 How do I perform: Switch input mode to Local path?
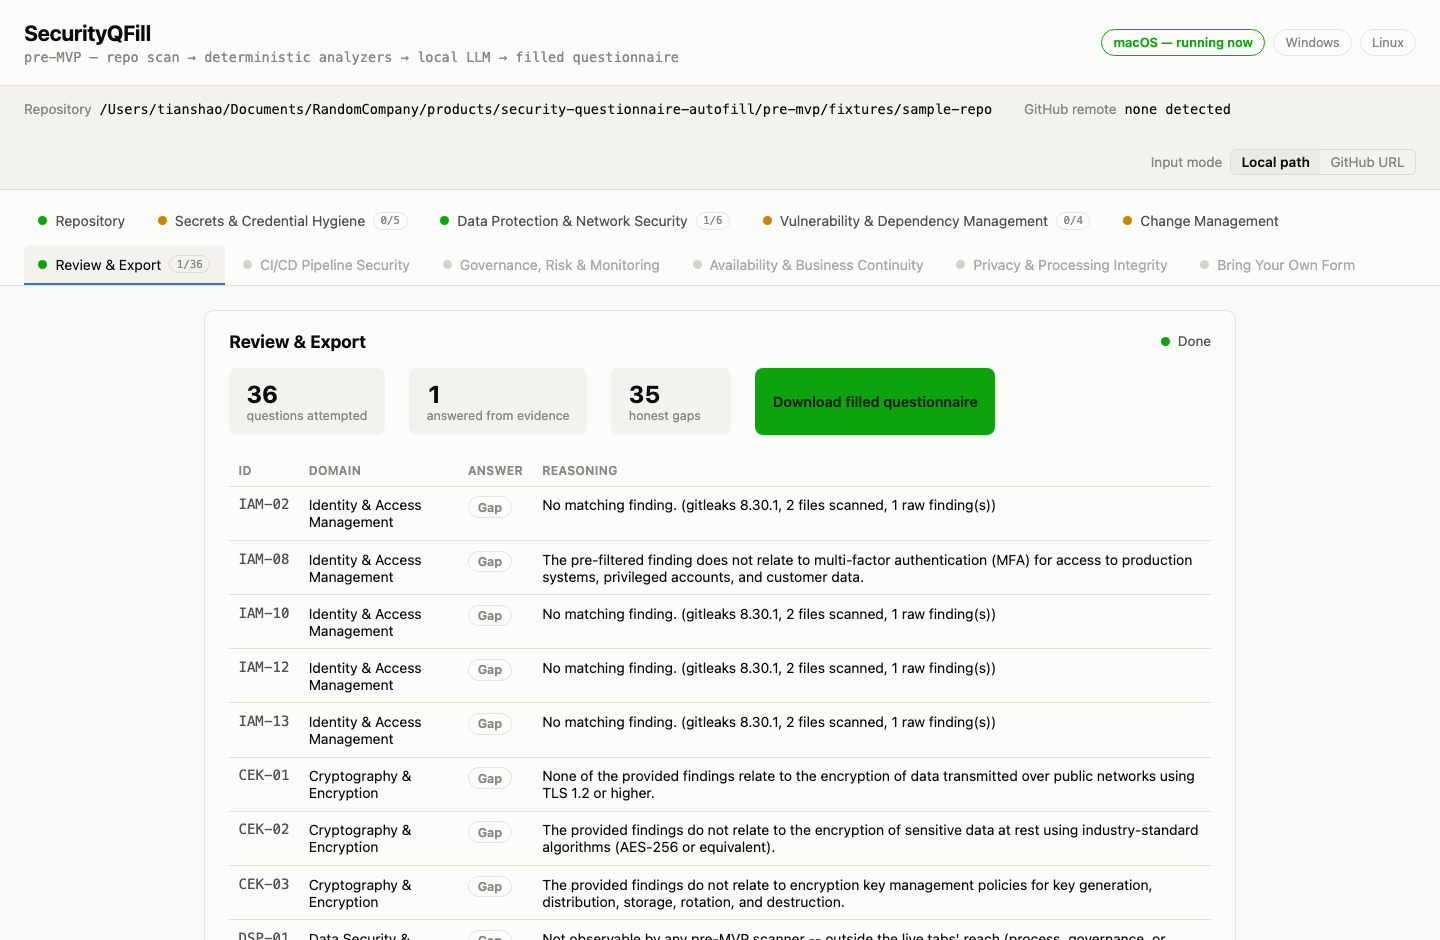(x=1275, y=162)
